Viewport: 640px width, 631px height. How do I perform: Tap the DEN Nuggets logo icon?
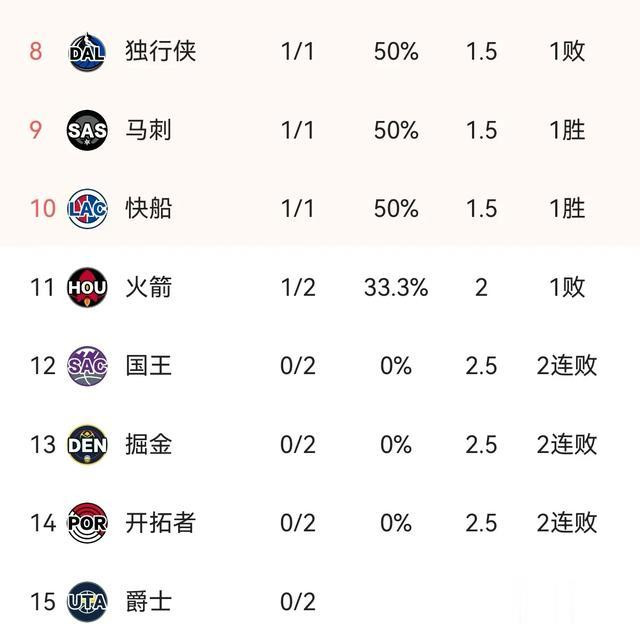tap(87, 444)
